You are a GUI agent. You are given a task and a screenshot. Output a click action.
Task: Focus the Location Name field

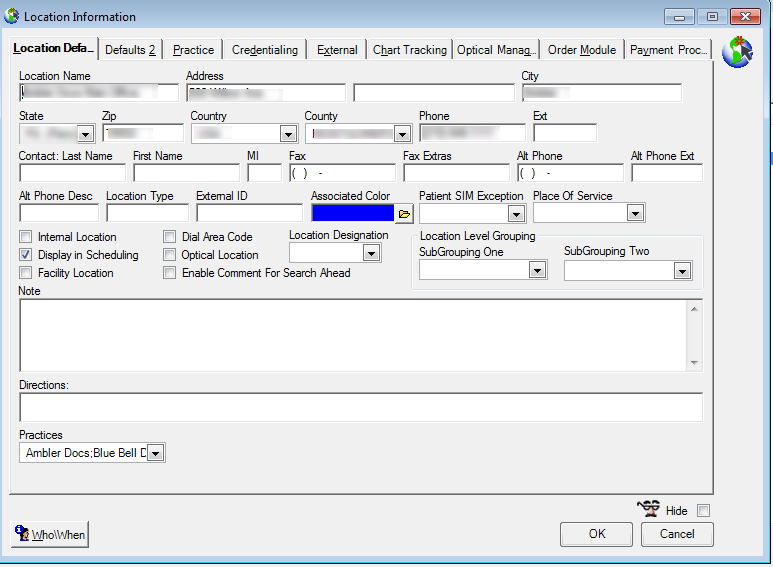pos(99,93)
